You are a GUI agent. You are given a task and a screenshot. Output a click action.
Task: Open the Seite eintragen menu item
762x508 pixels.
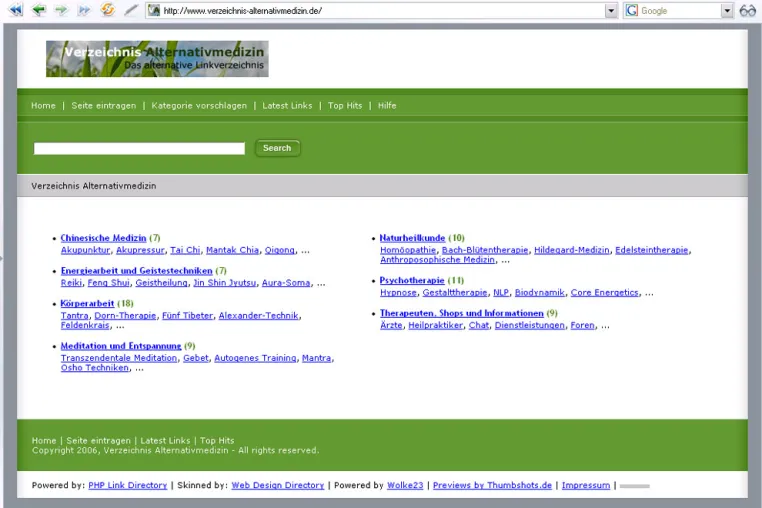click(x=104, y=105)
